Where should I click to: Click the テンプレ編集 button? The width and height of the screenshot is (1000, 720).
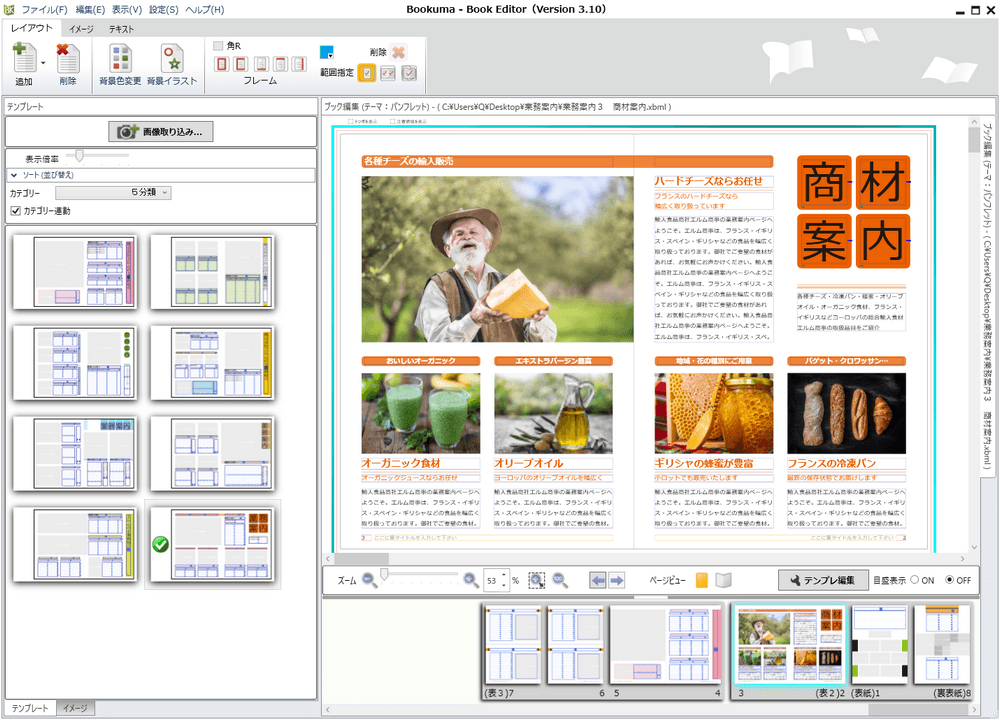(x=822, y=580)
